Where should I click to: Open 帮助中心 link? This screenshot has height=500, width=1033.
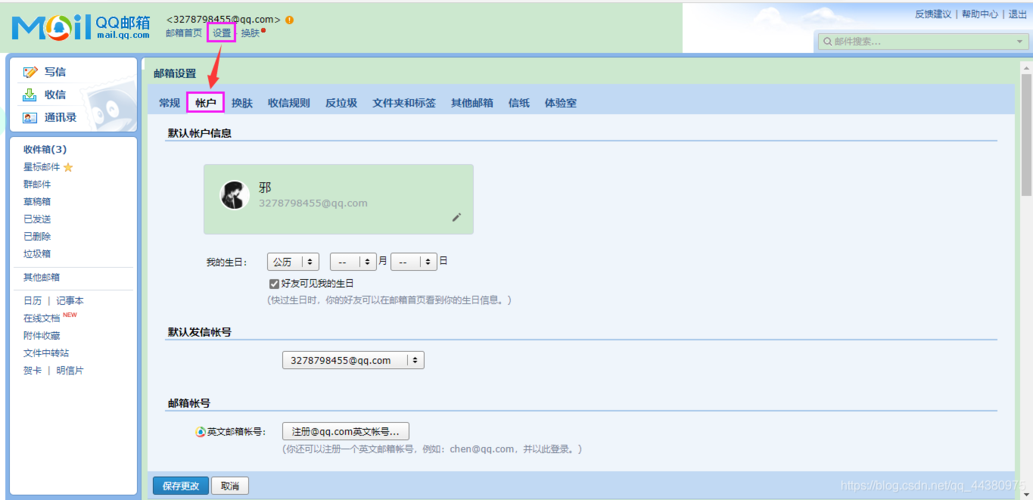[980, 14]
